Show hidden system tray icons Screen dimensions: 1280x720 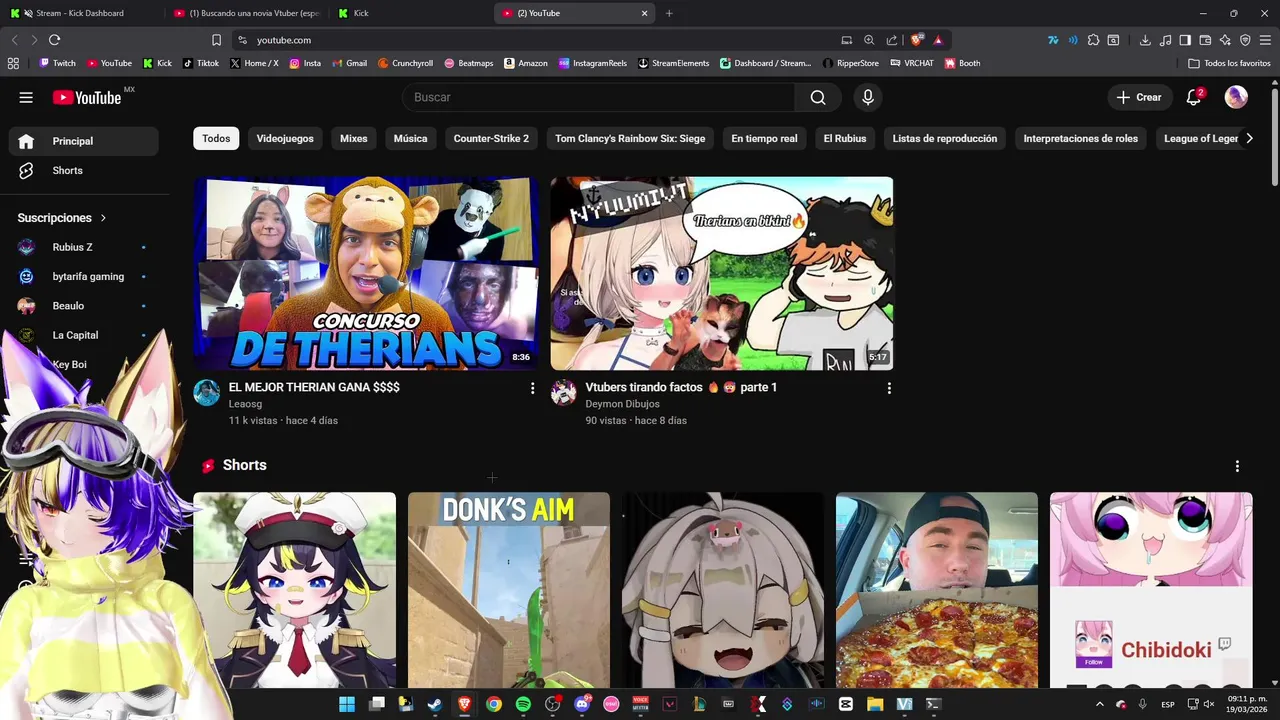point(1100,704)
